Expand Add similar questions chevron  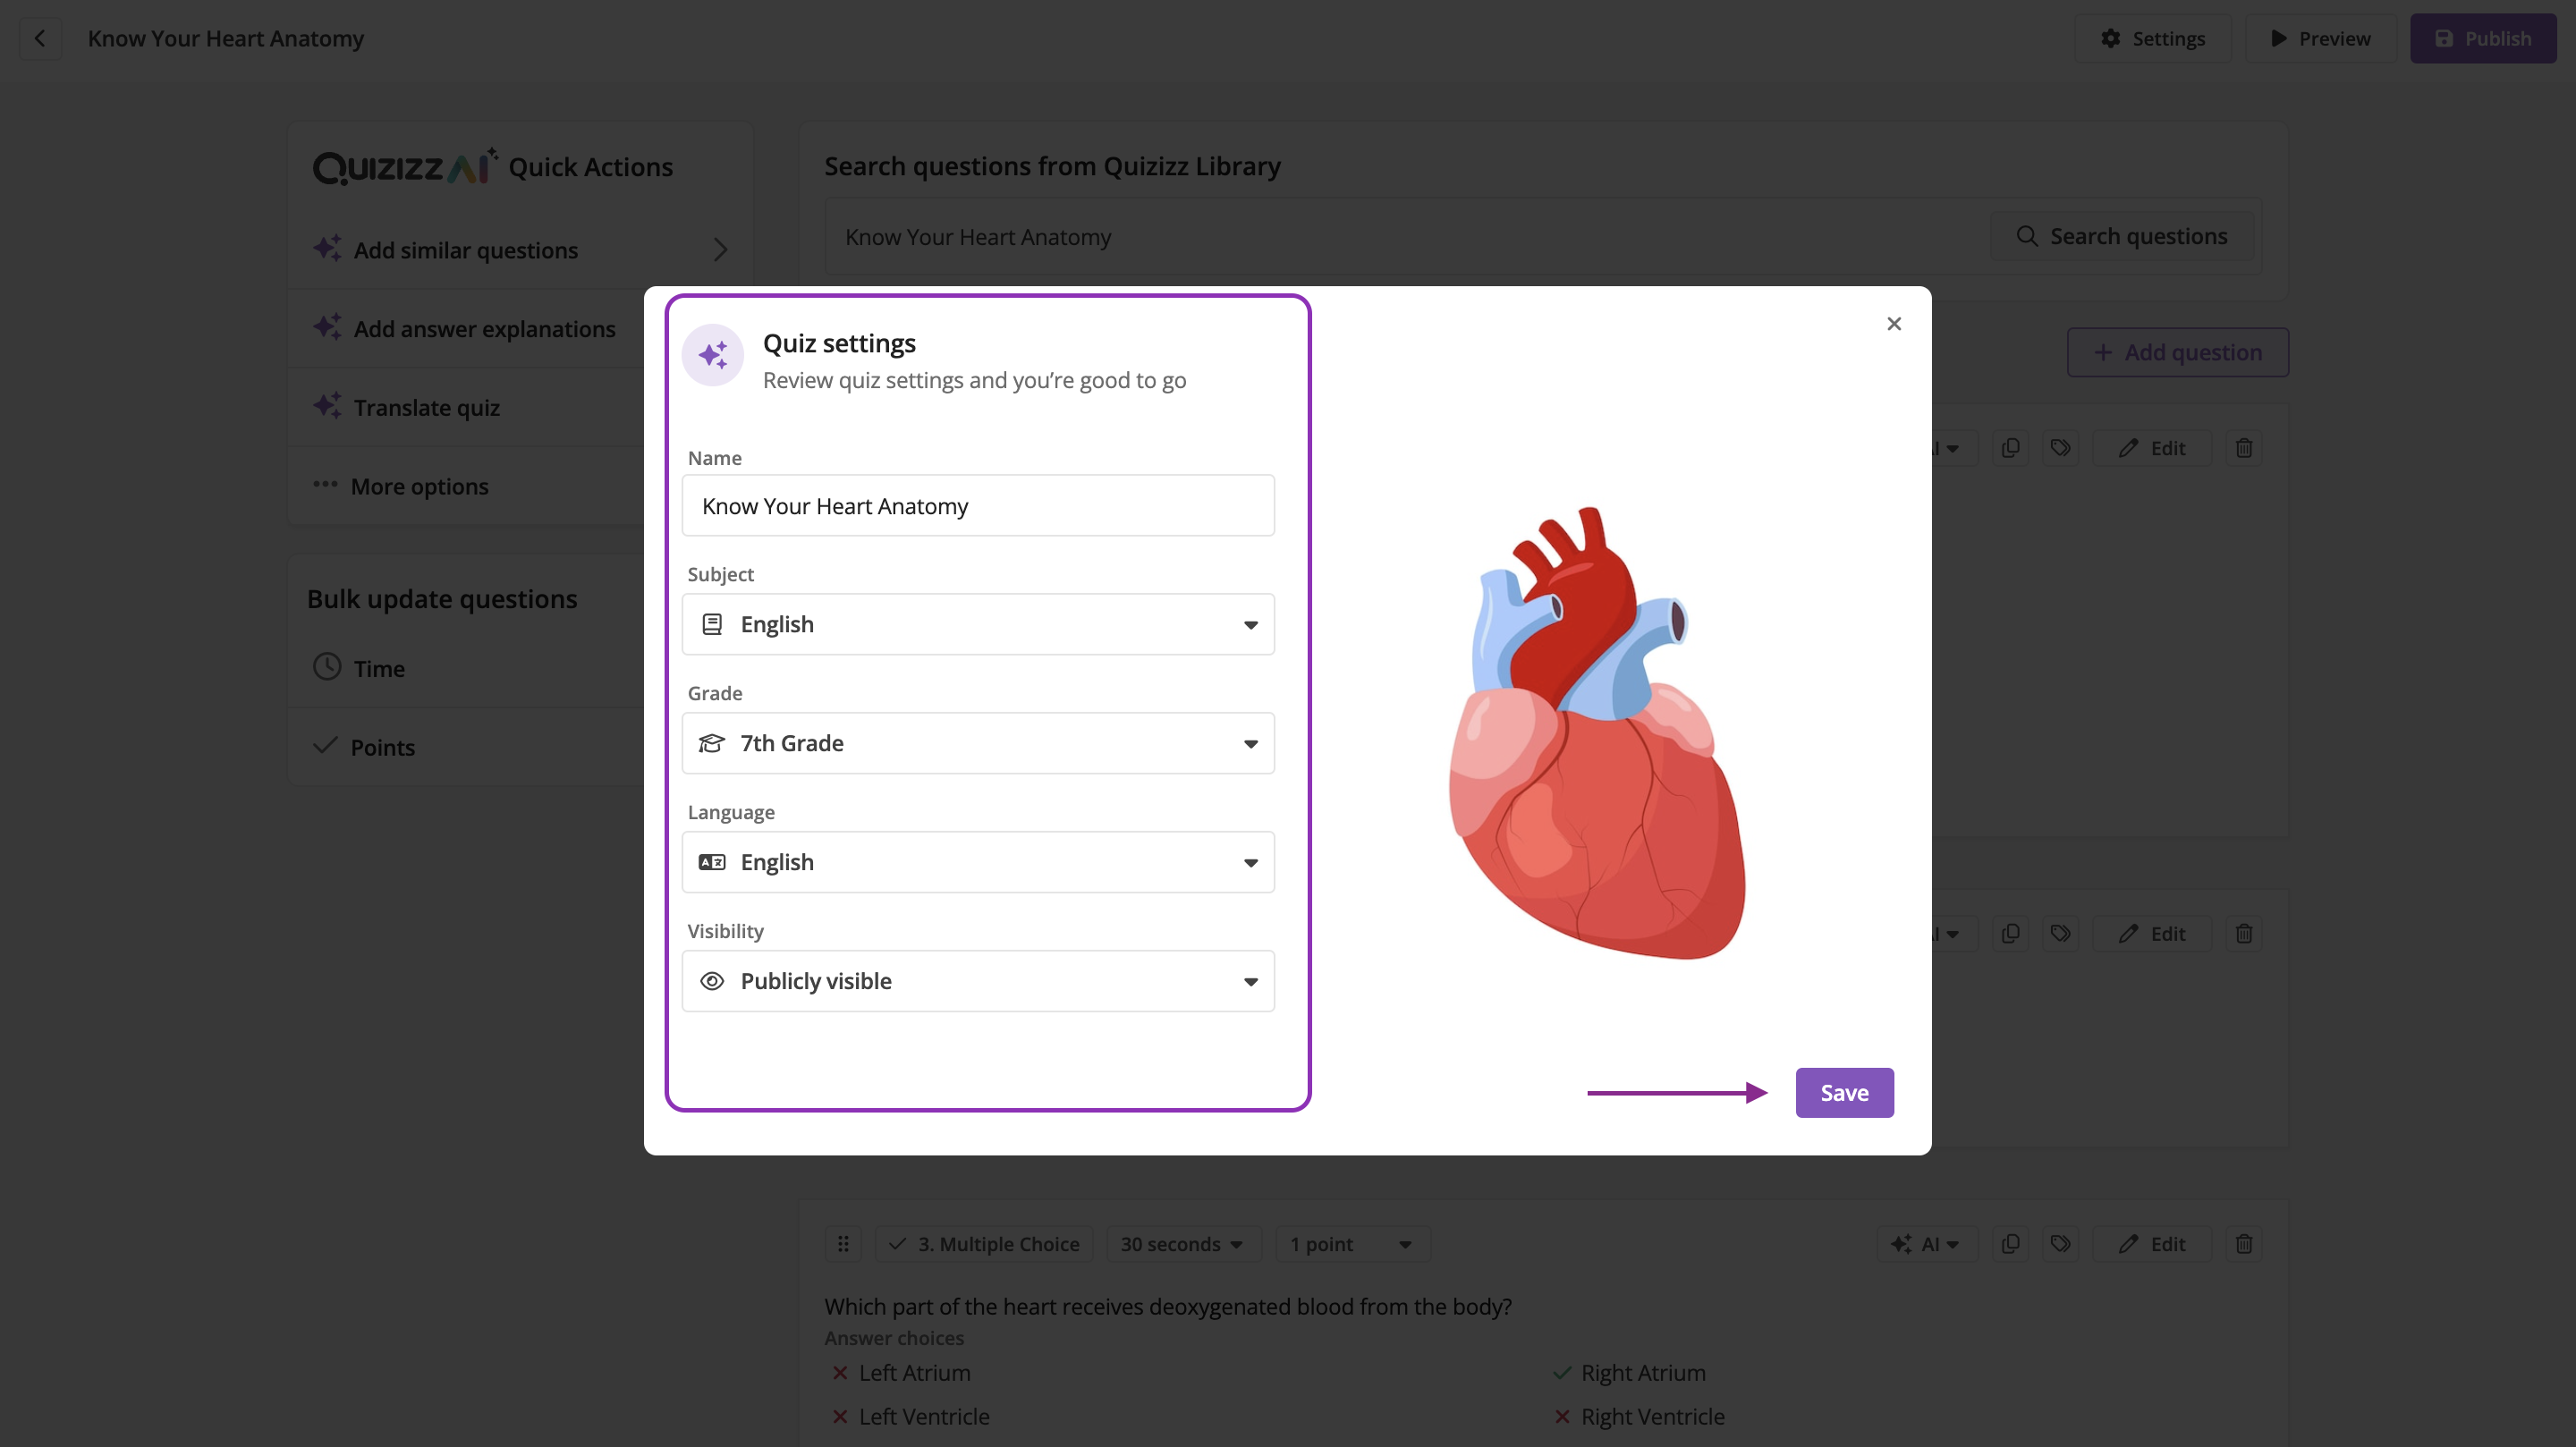pos(720,249)
